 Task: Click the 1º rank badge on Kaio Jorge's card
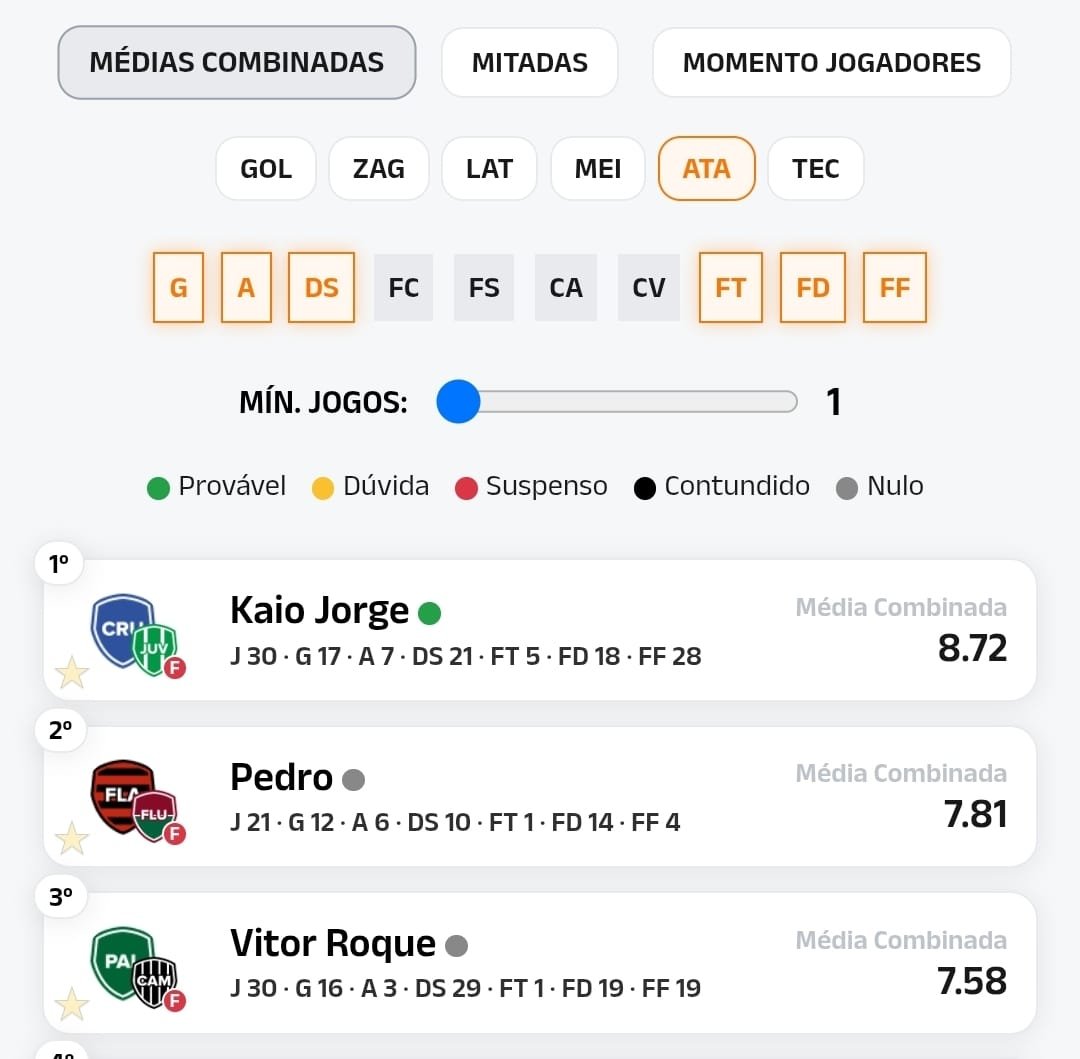59,563
